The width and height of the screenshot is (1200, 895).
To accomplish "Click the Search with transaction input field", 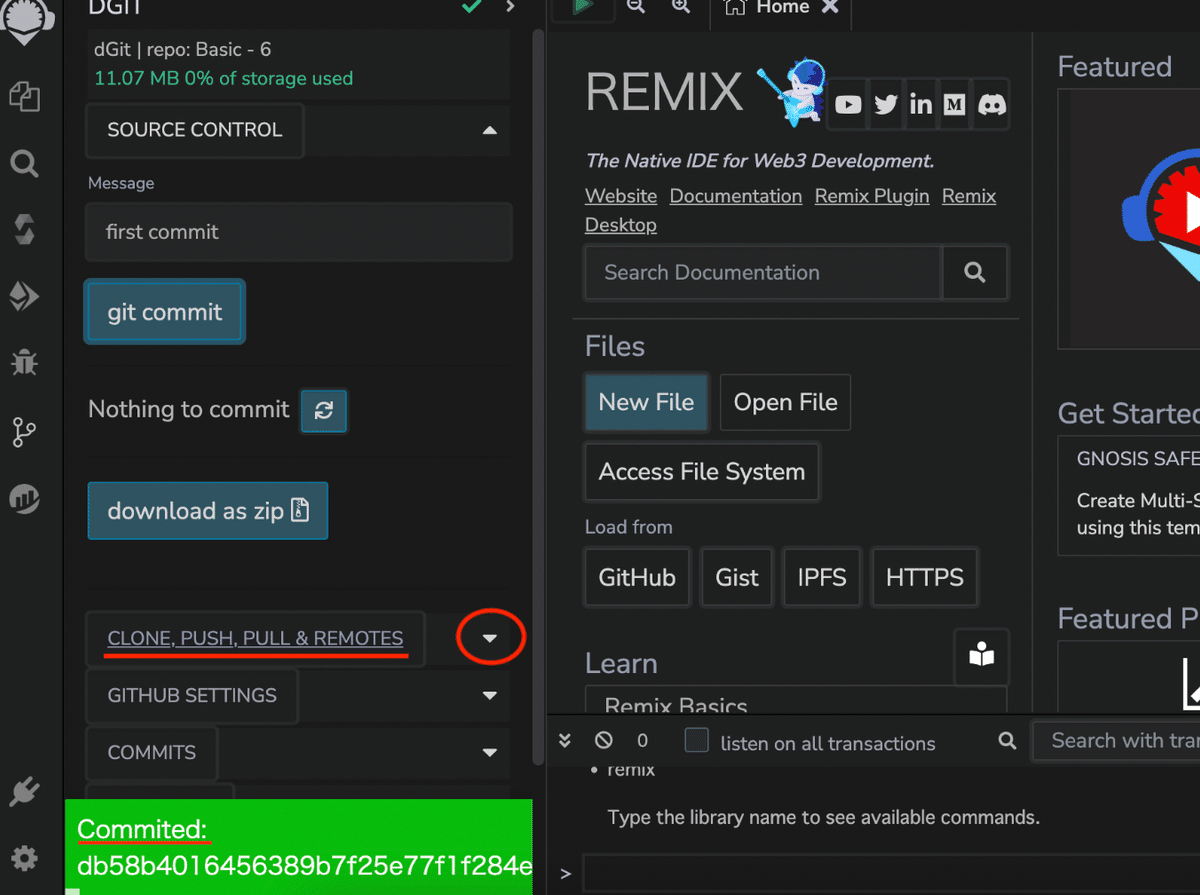I will pyautogui.click(x=1116, y=741).
